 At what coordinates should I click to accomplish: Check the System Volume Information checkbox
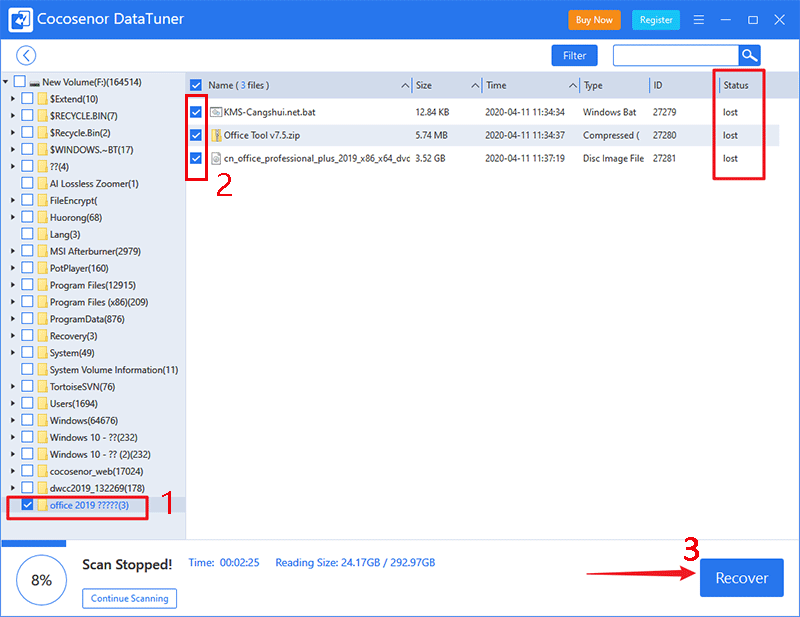pos(28,369)
